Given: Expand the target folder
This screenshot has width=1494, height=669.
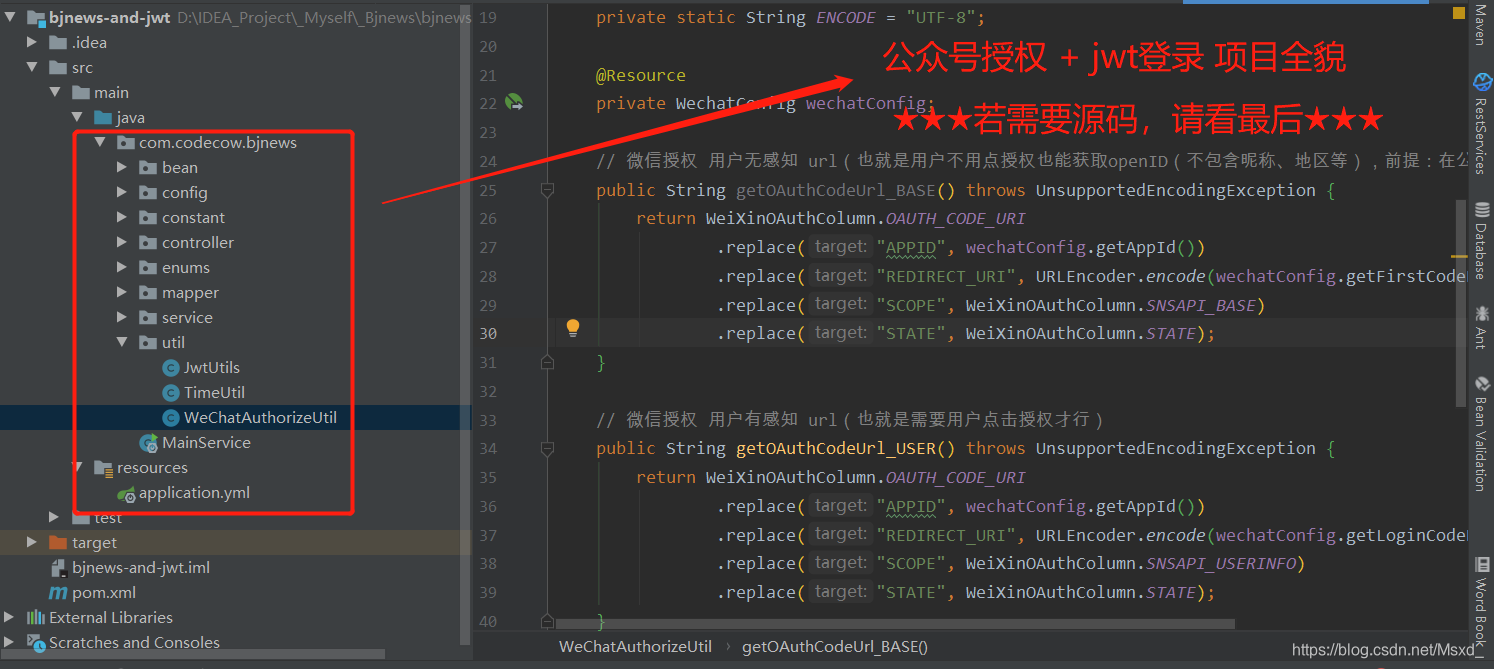Looking at the screenshot, I should click(32, 543).
